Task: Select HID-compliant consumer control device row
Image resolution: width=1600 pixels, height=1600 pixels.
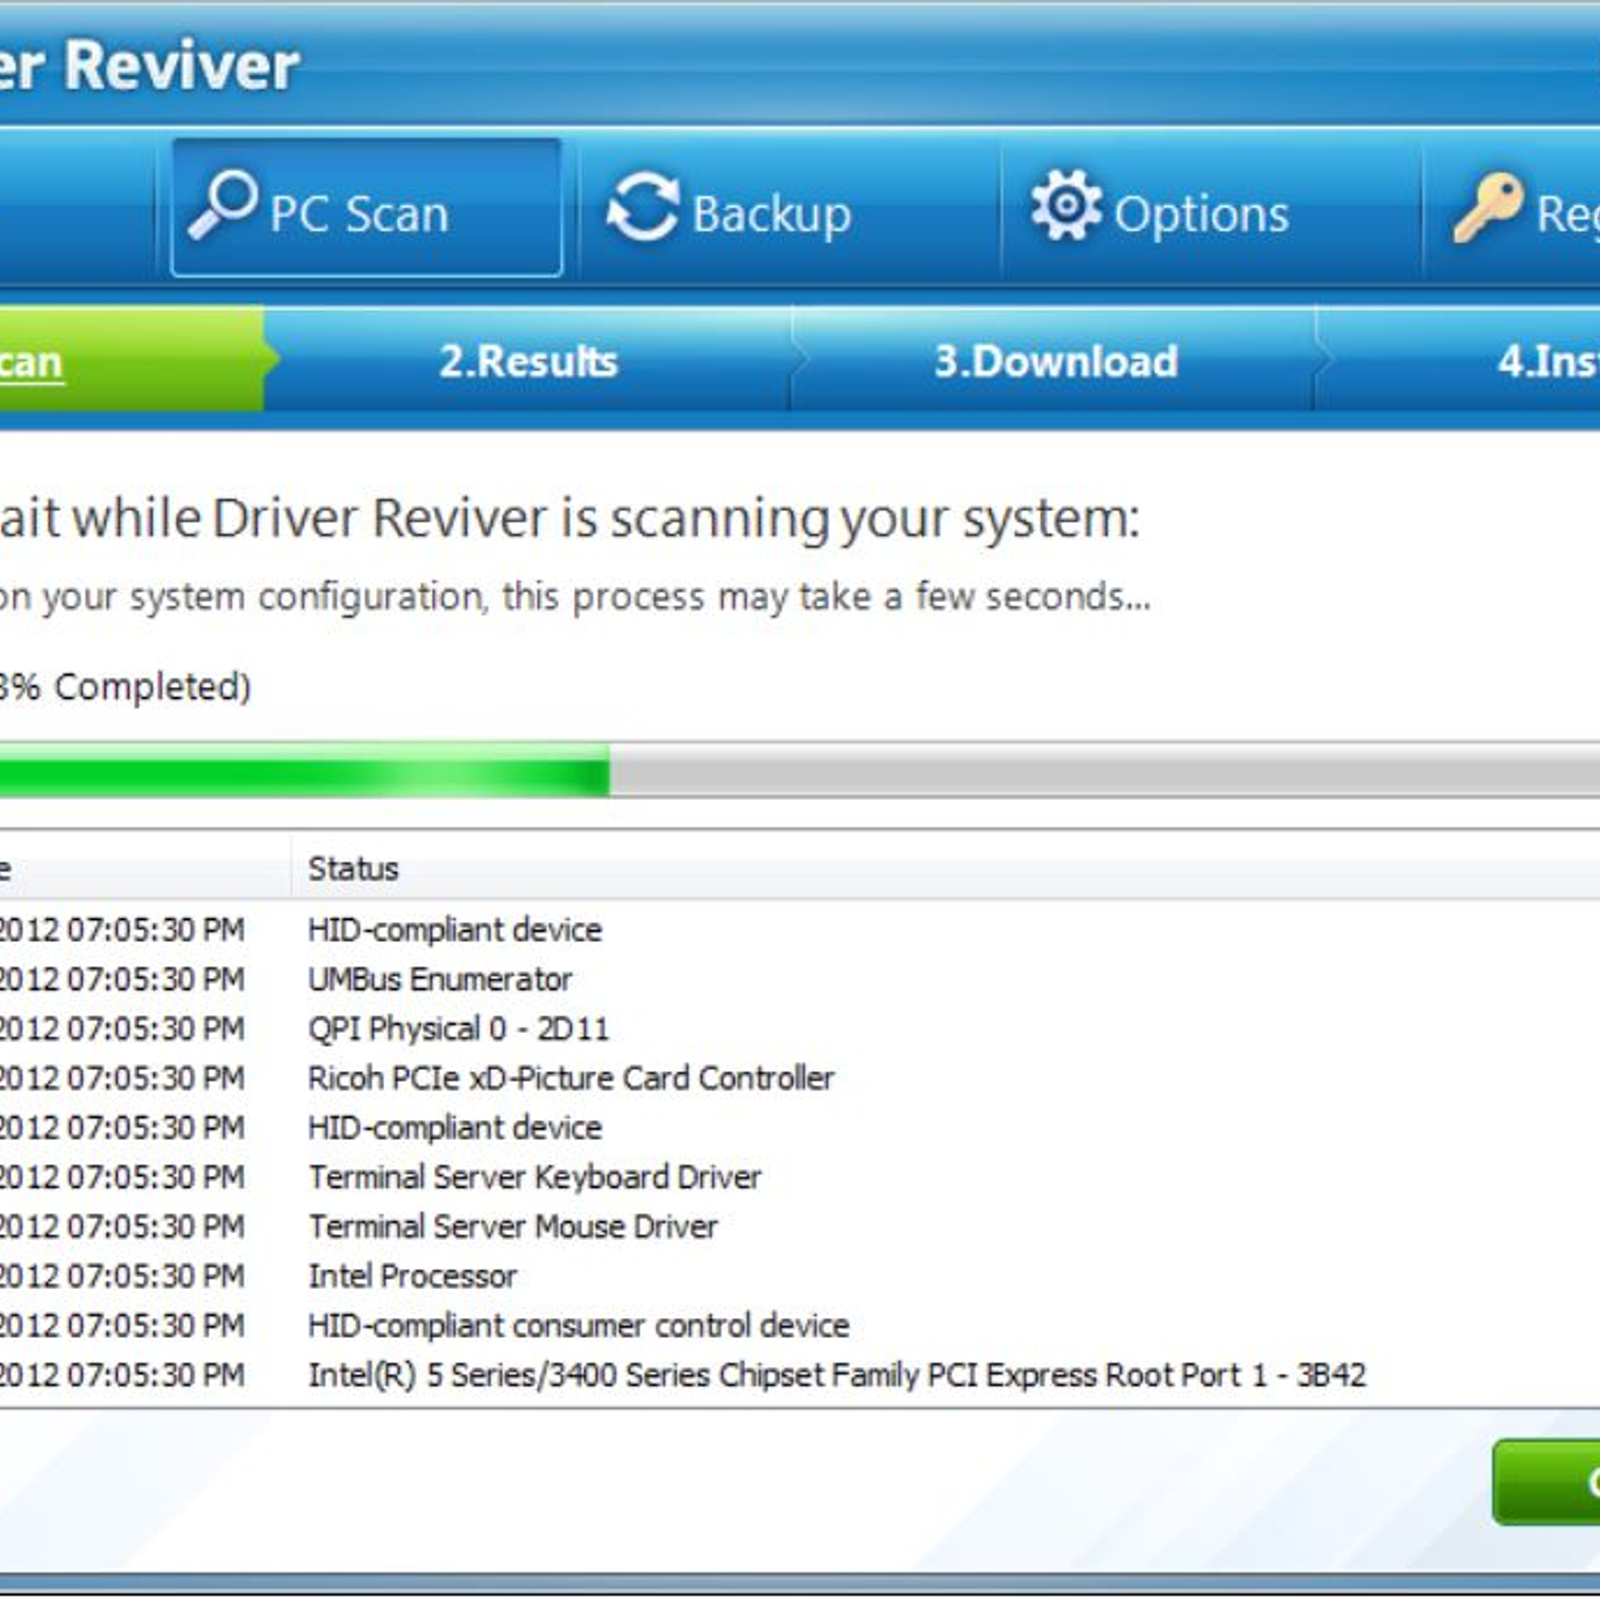Action: 578,1325
